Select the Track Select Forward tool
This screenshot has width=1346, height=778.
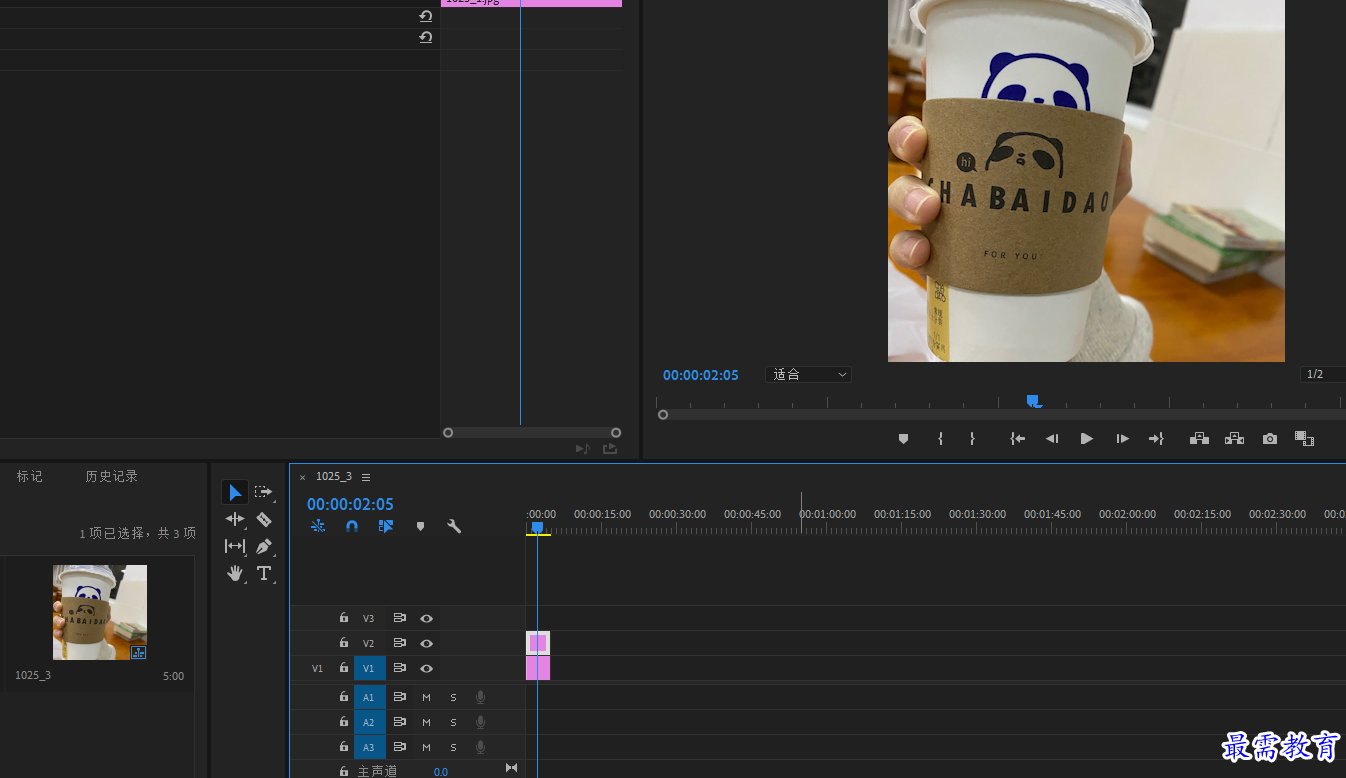click(263, 492)
